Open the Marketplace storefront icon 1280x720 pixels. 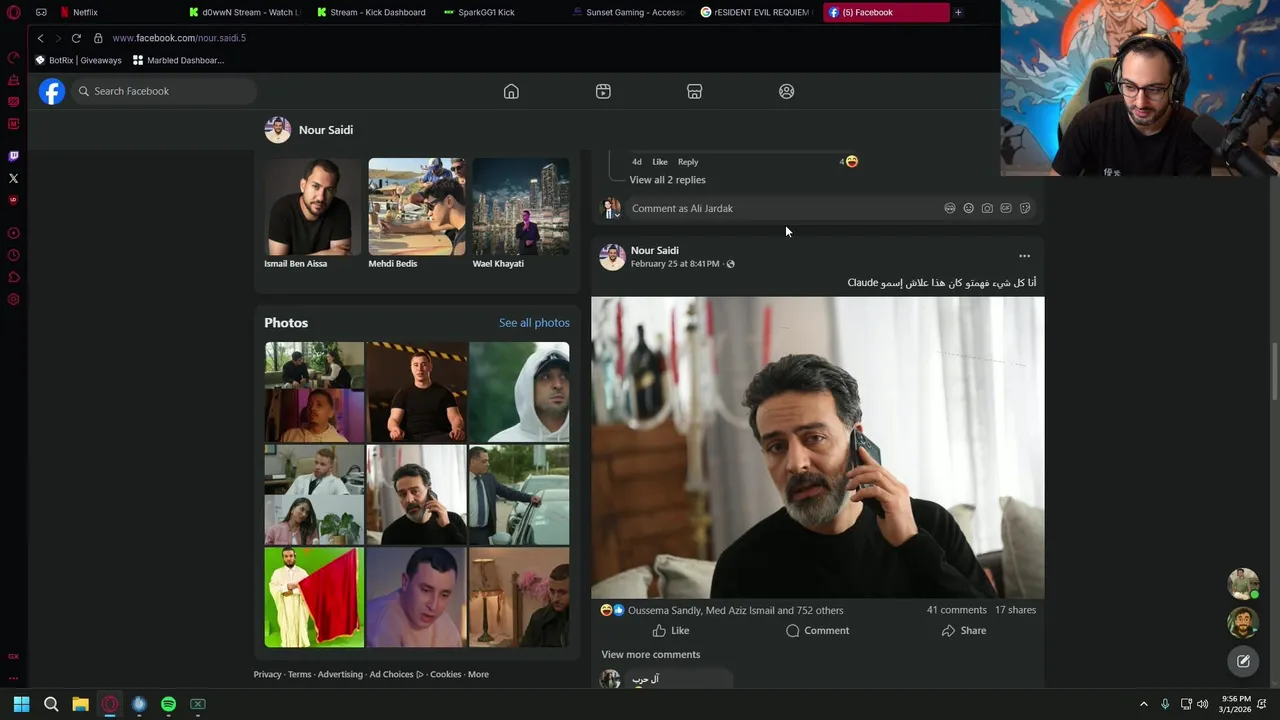click(x=695, y=91)
